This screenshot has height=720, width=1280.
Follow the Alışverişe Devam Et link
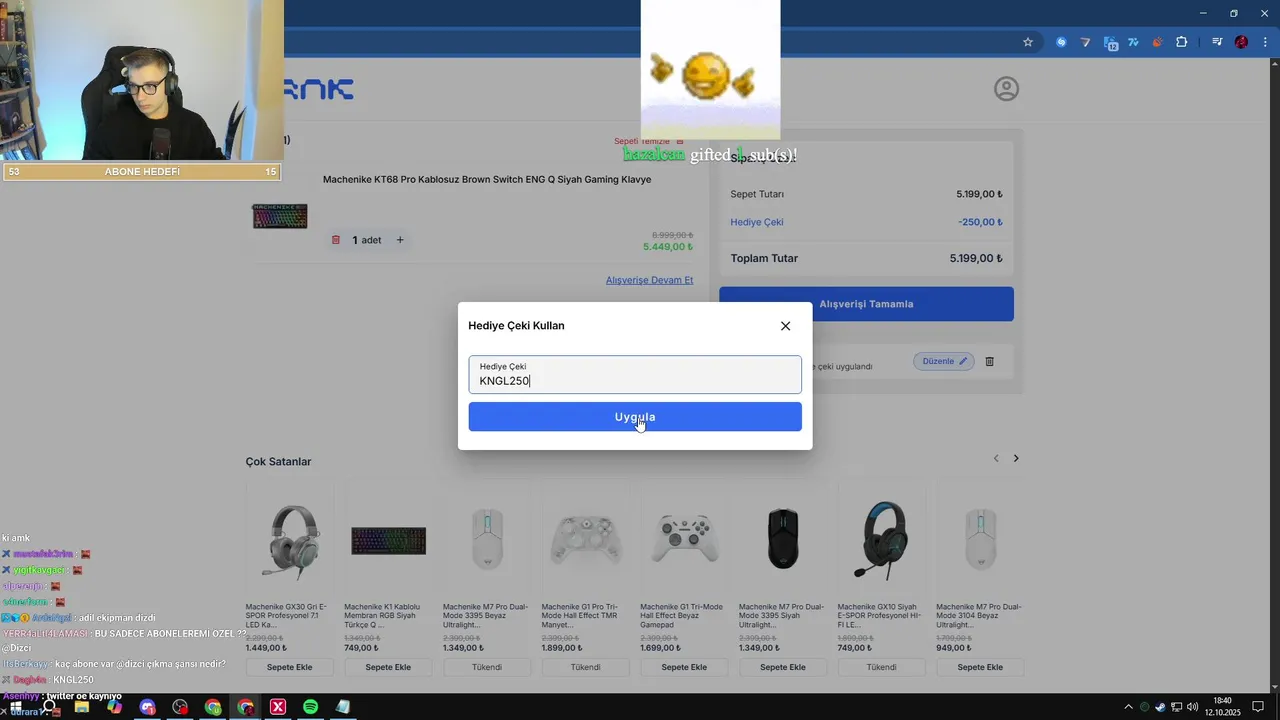pos(649,280)
